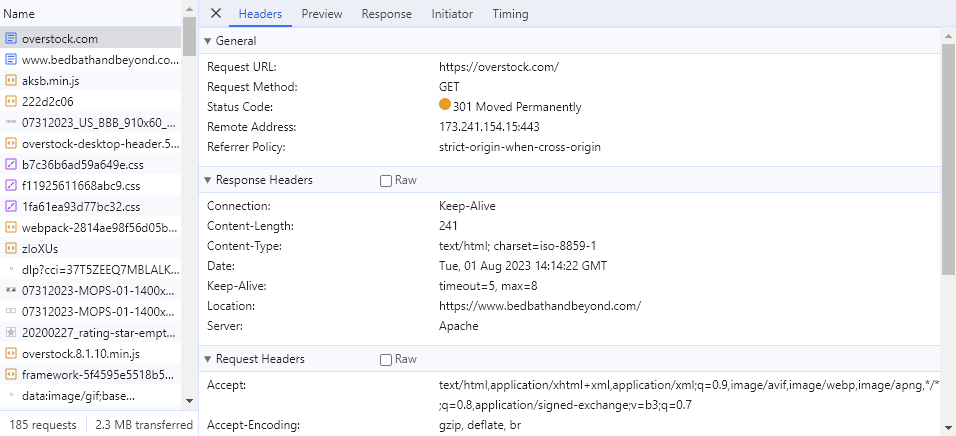Collapse the Response Headers section

coord(207,180)
